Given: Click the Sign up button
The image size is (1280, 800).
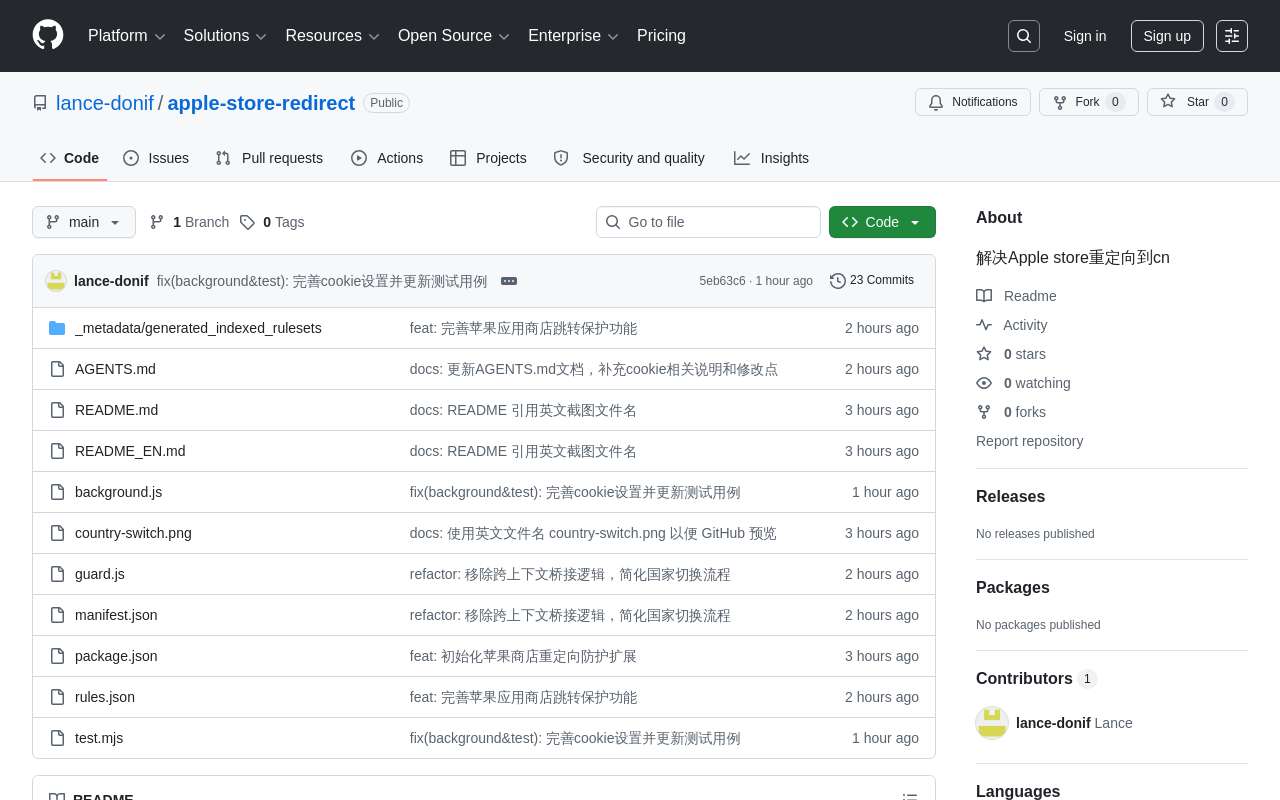Looking at the screenshot, I should [1167, 36].
